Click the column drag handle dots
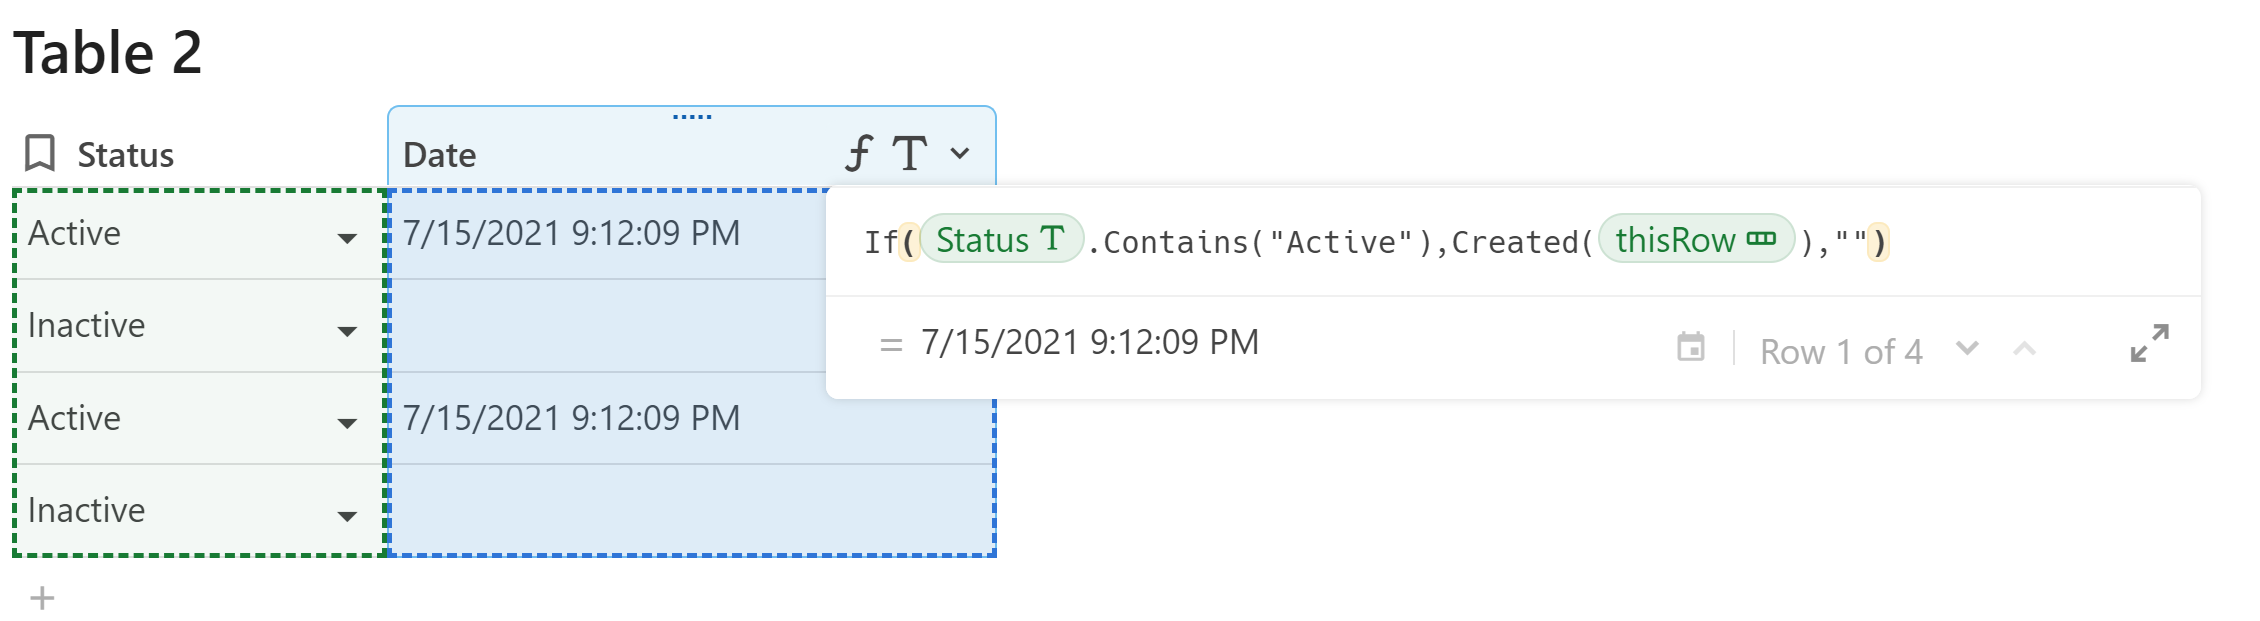The image size is (2260, 621). [692, 117]
